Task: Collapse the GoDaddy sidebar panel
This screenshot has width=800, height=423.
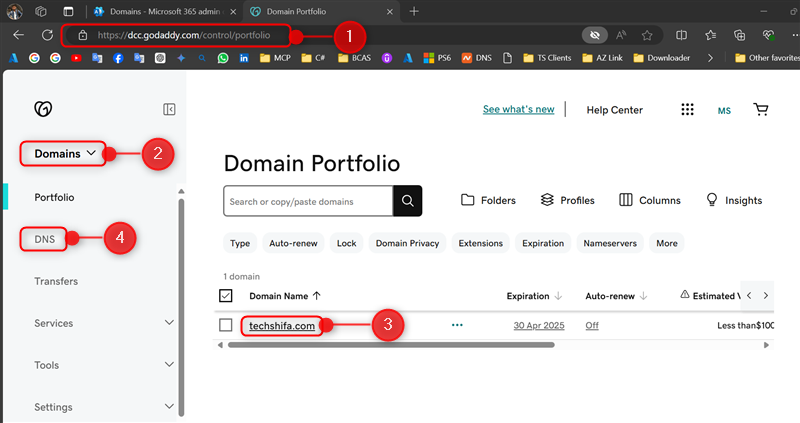Action: (169, 109)
